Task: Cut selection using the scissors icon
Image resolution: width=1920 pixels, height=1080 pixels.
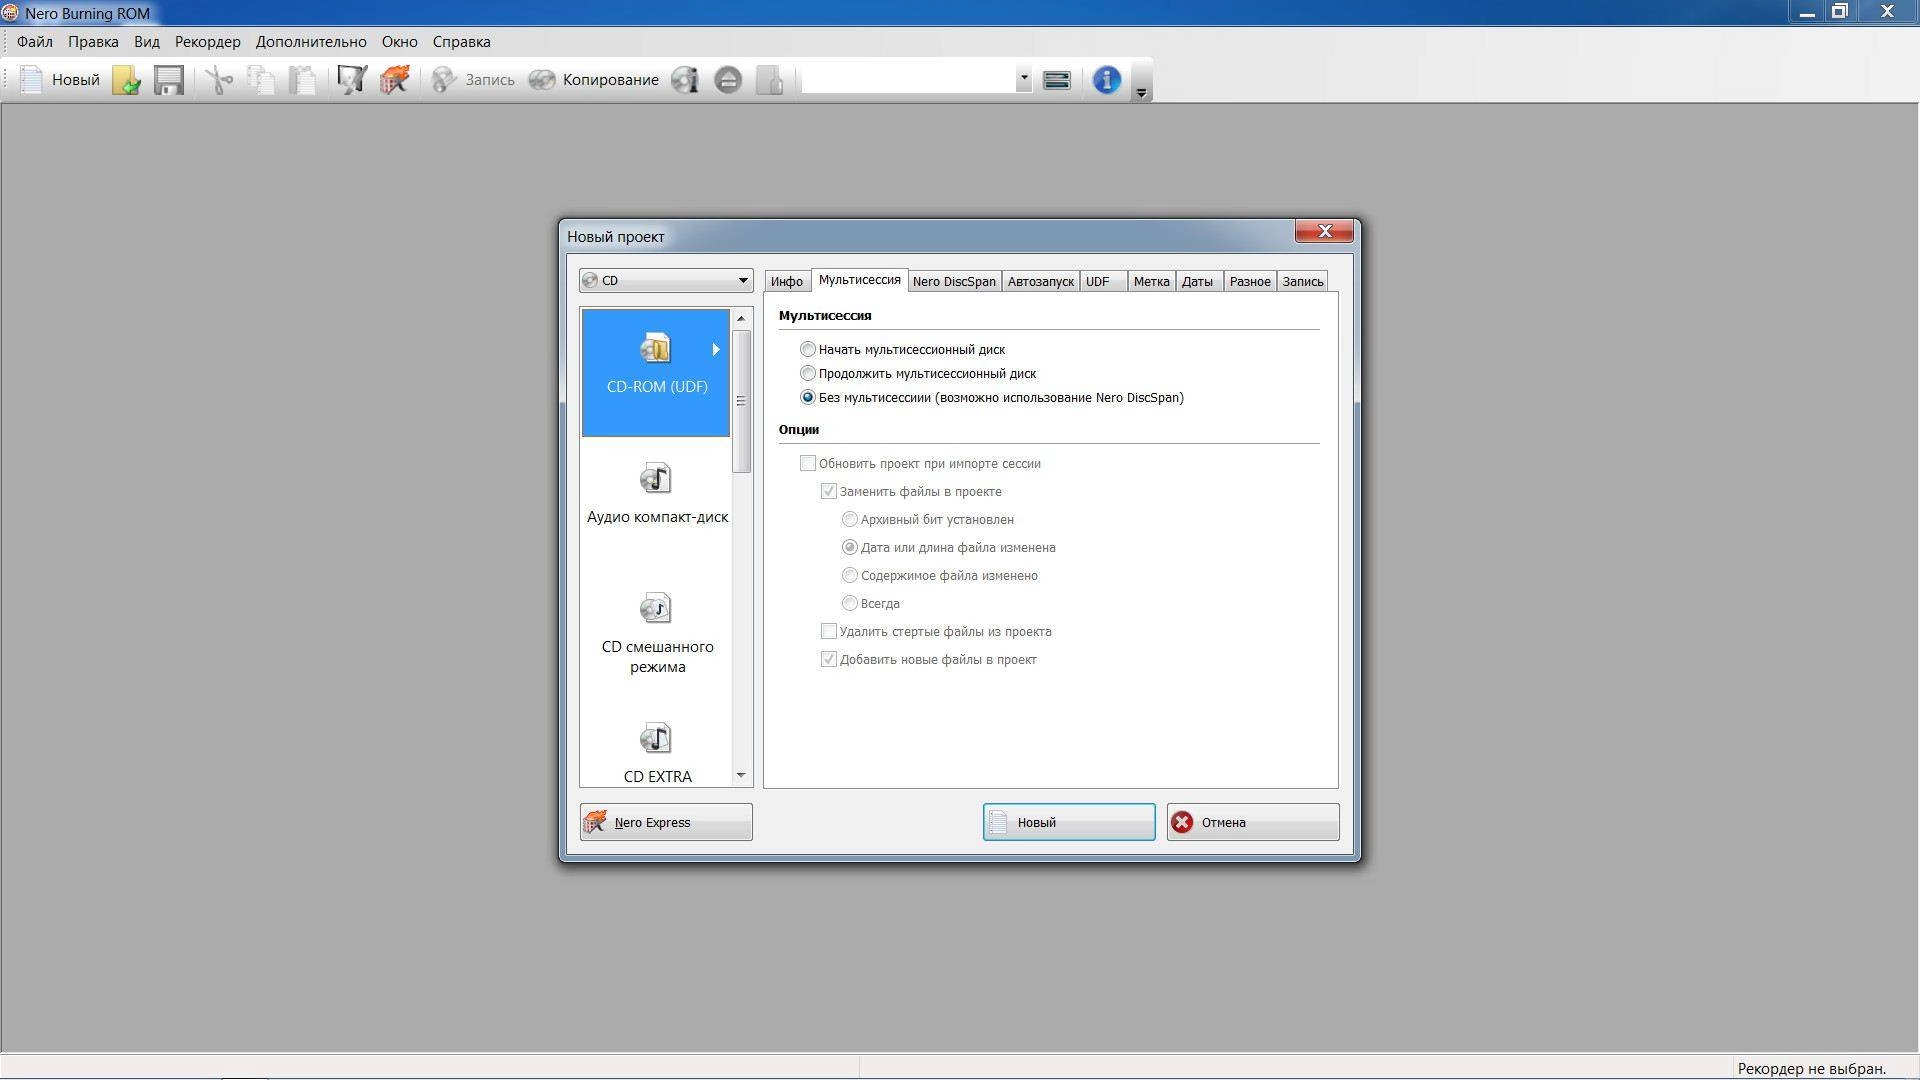Action: (218, 80)
